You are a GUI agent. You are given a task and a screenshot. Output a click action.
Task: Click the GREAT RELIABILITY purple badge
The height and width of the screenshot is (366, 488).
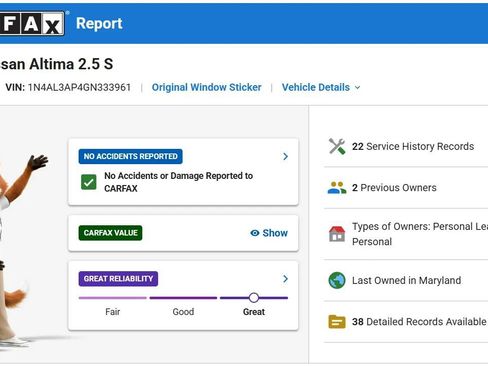[118, 279]
